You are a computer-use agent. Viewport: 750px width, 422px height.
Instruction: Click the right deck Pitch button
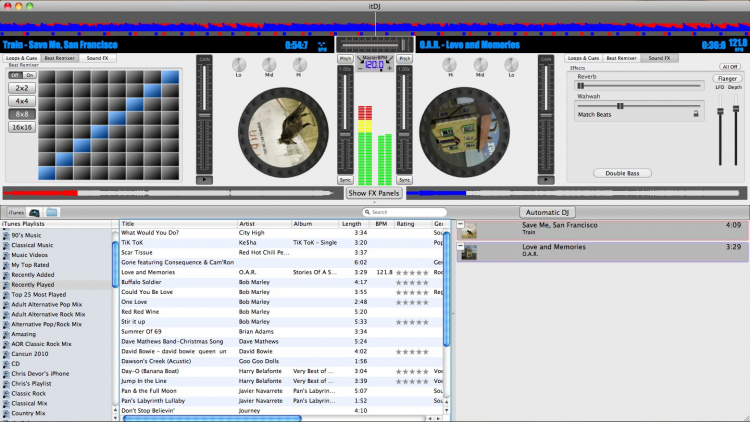(404, 59)
